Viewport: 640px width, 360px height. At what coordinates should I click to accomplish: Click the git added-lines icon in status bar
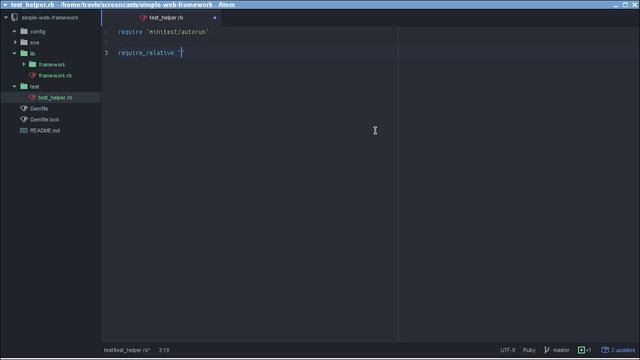[581, 350]
